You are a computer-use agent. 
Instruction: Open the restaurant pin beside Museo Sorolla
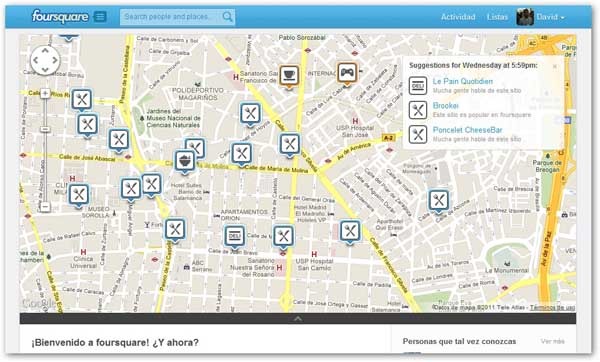tap(79, 194)
